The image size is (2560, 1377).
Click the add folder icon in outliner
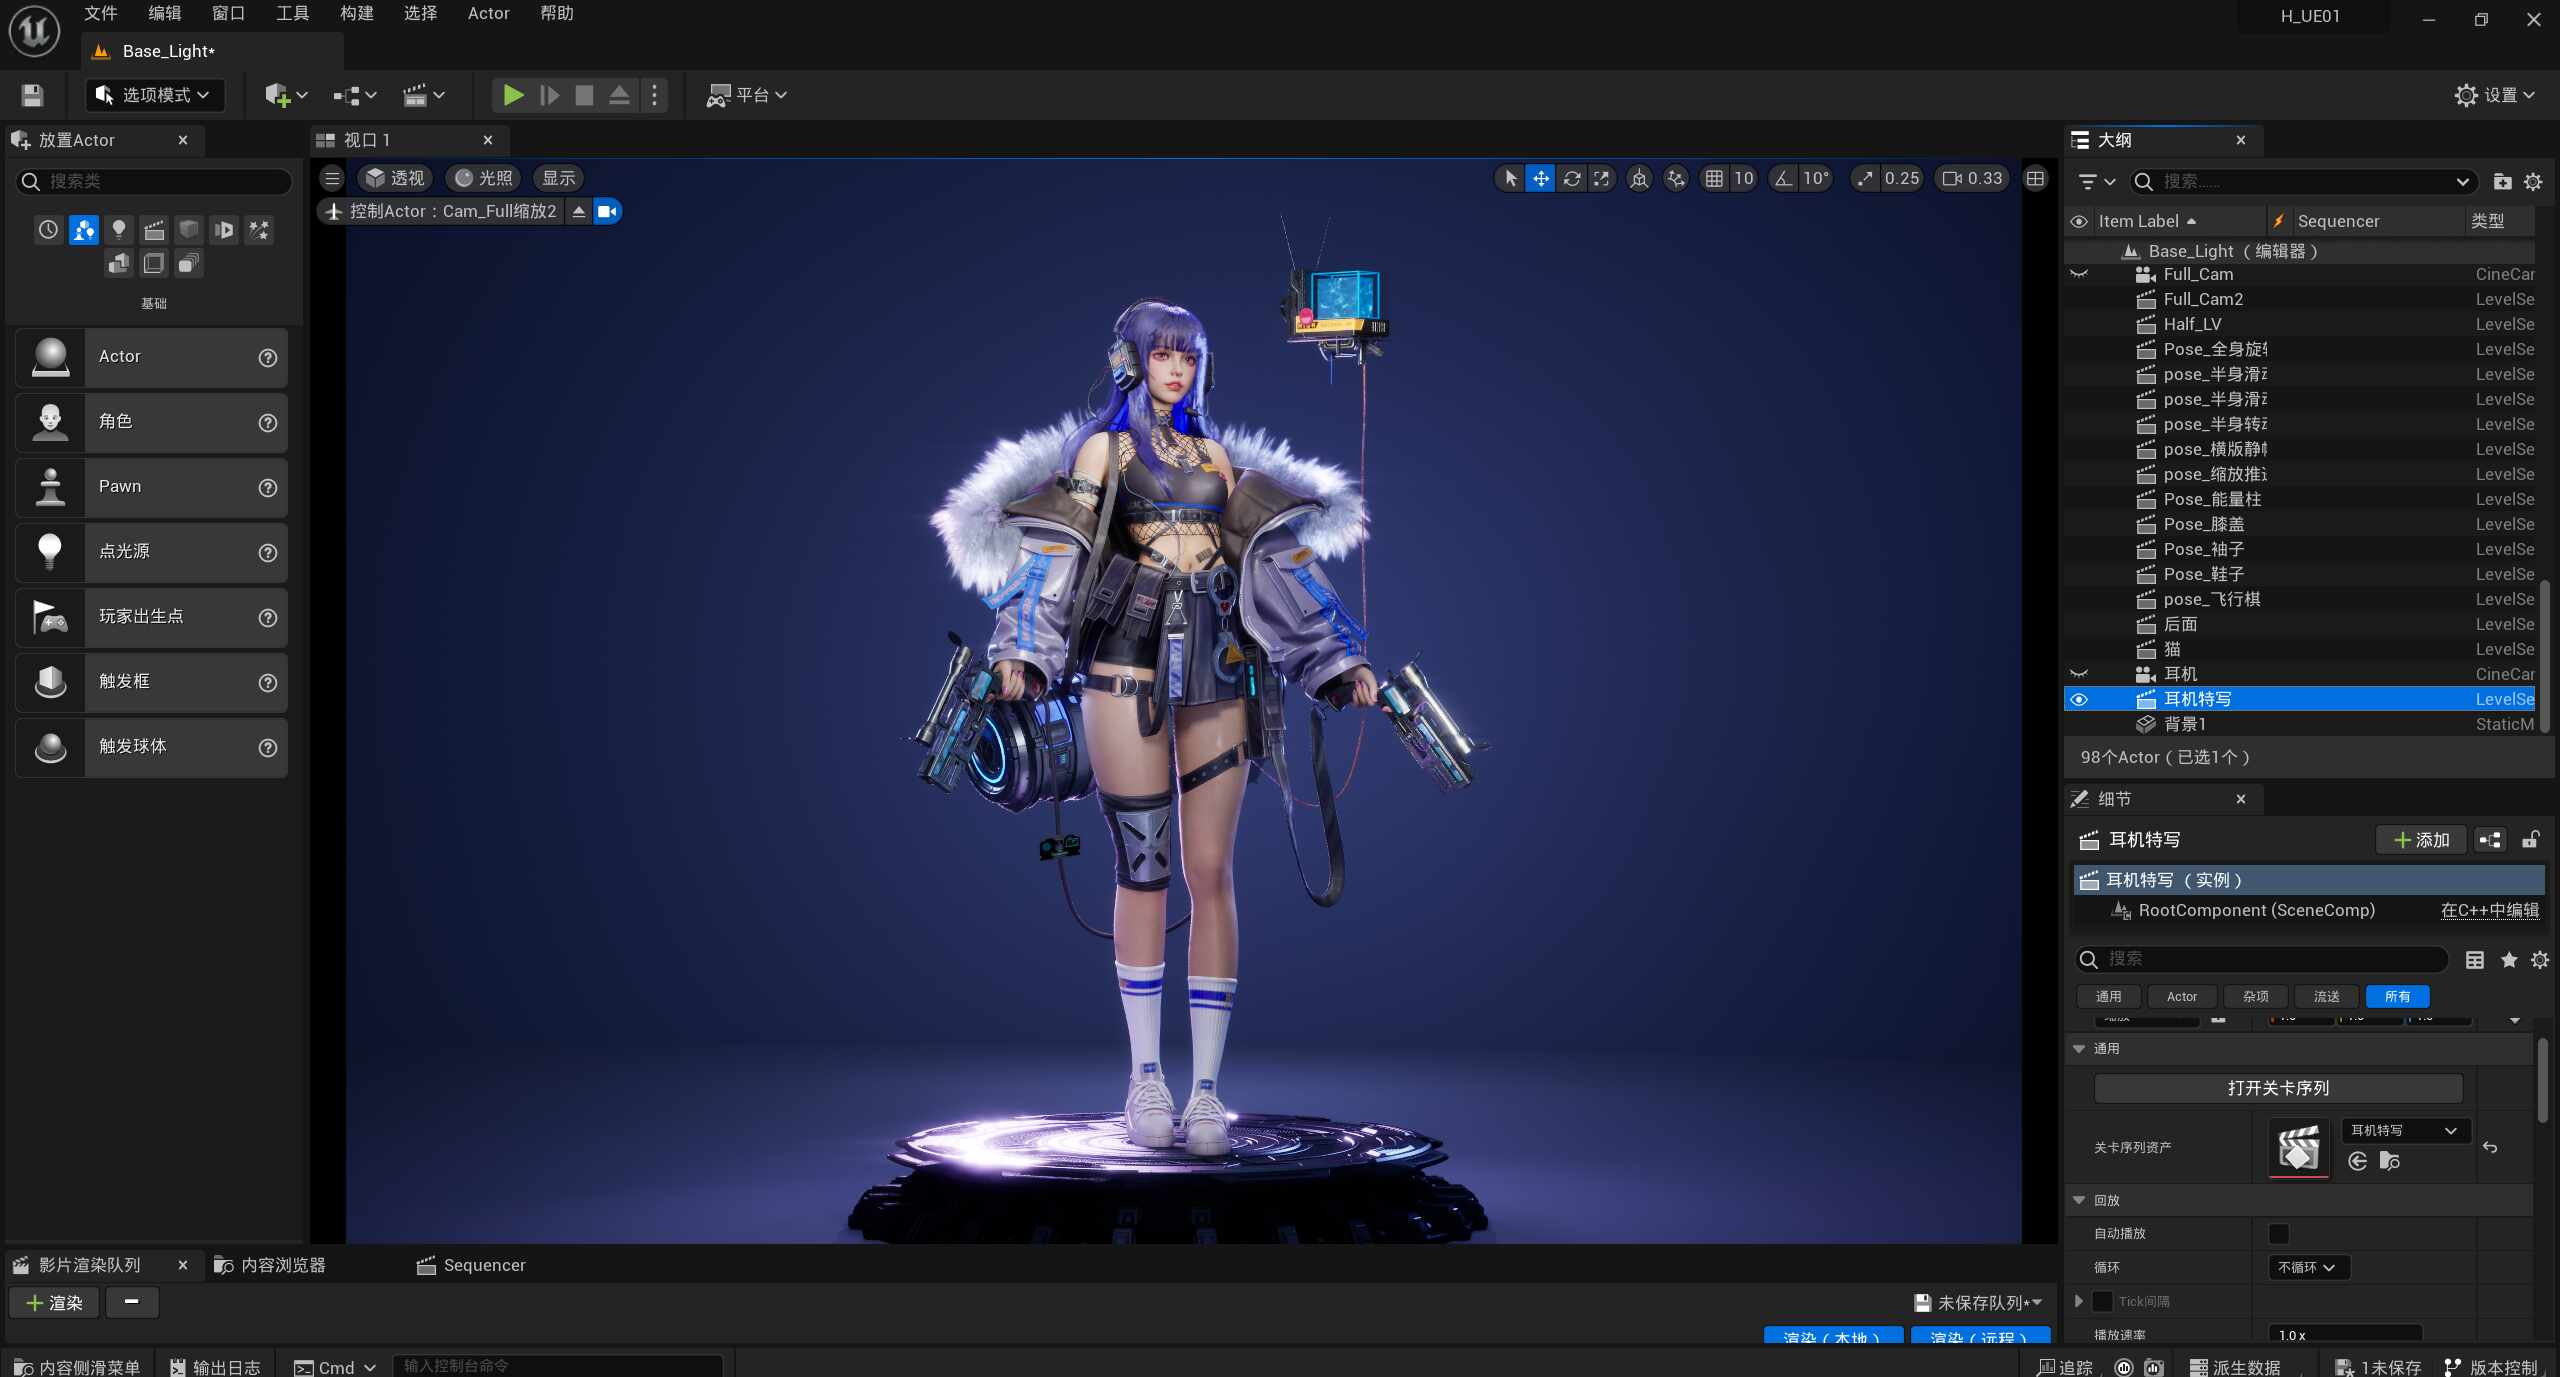2502,181
